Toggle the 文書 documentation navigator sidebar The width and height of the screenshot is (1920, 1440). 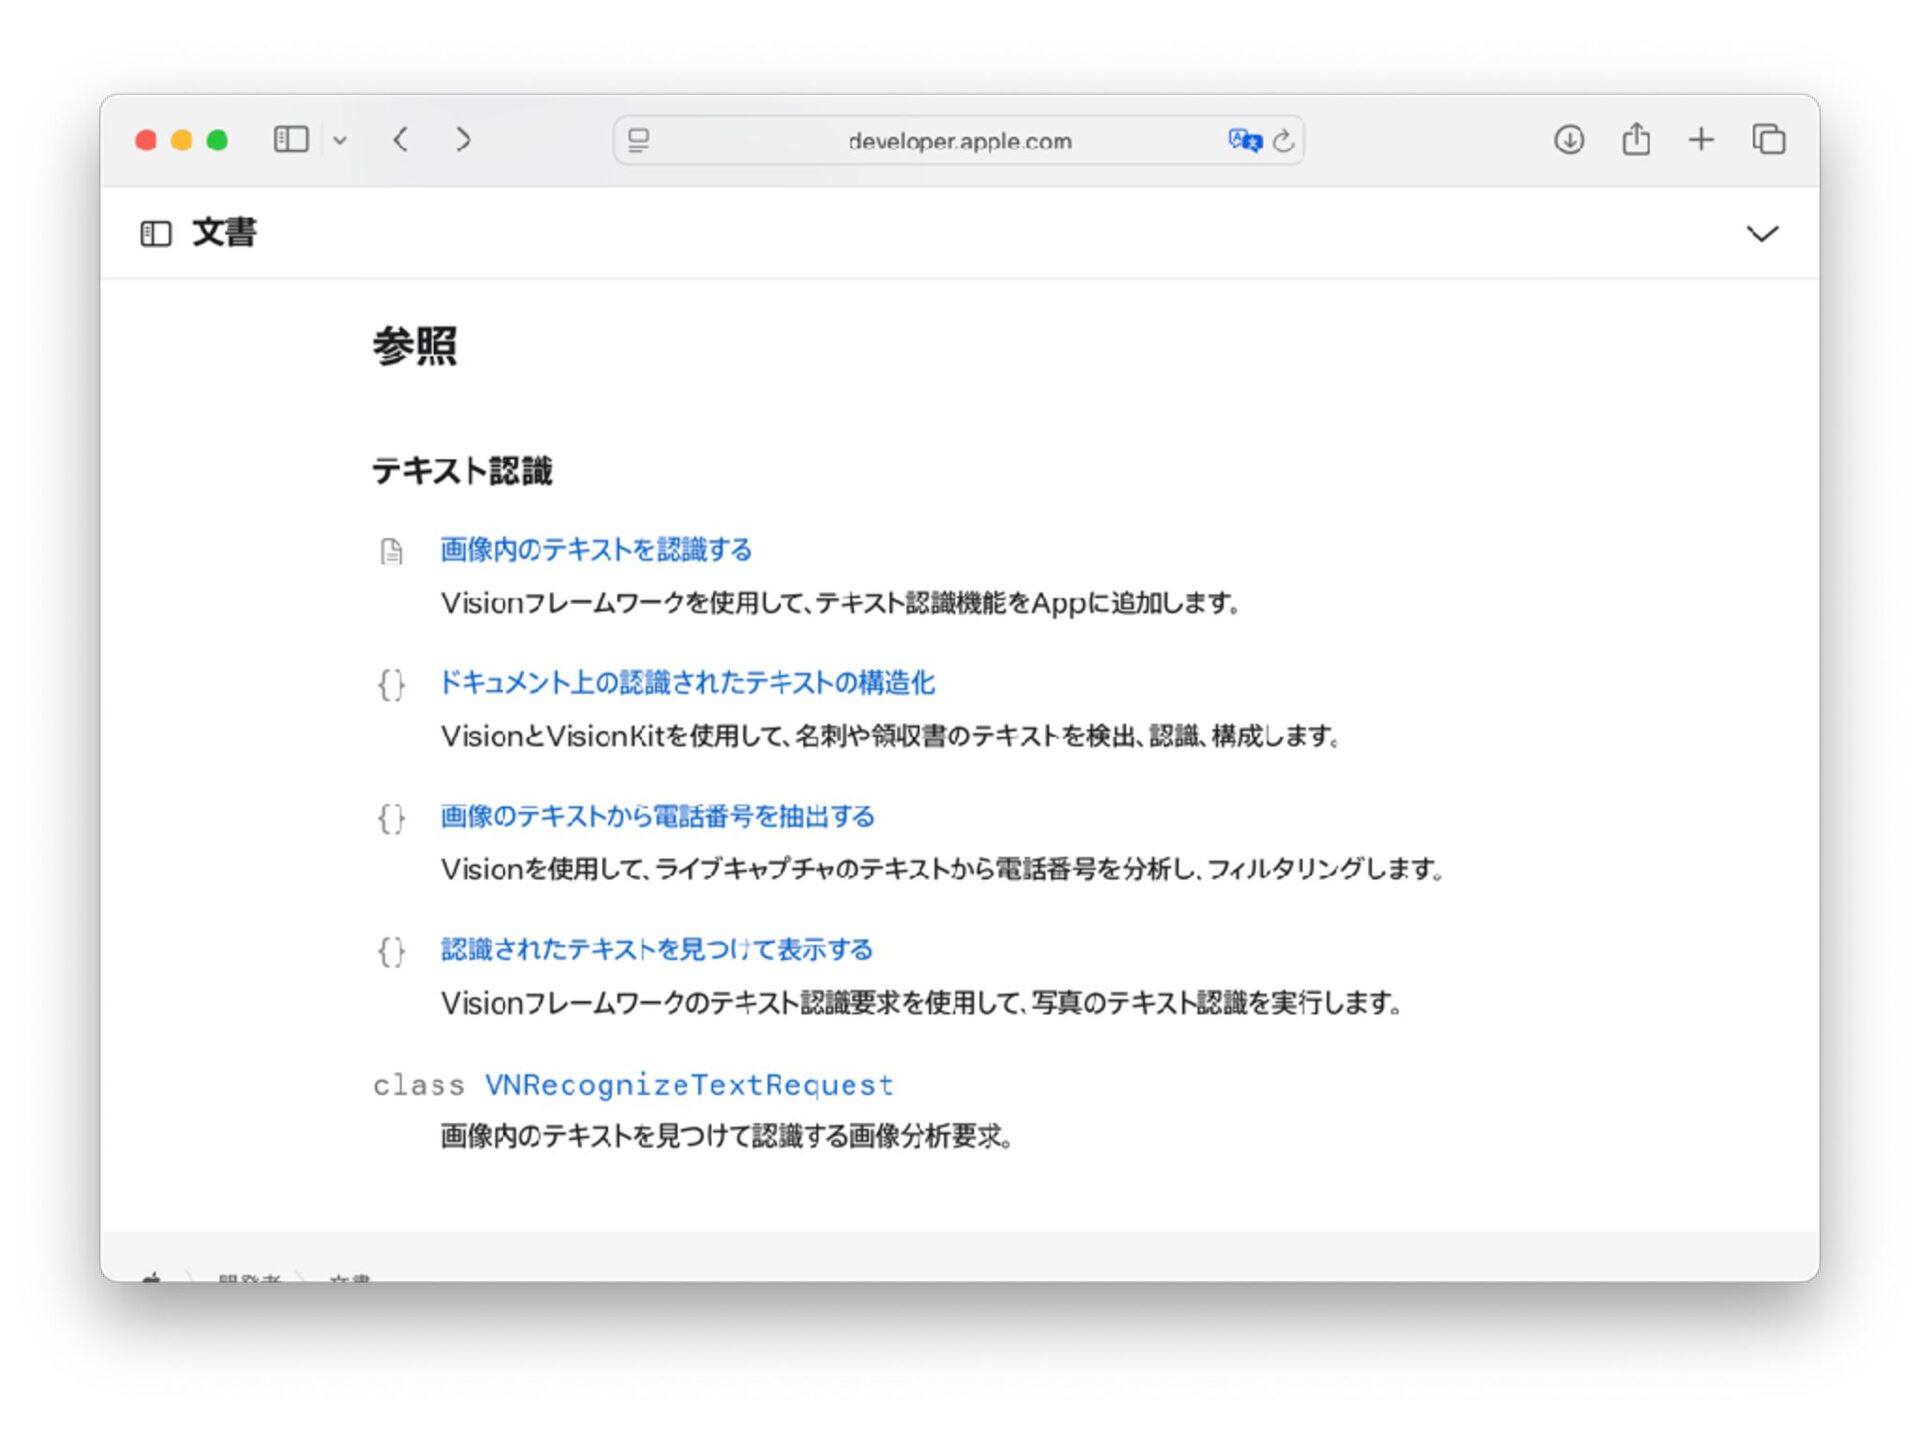point(156,234)
